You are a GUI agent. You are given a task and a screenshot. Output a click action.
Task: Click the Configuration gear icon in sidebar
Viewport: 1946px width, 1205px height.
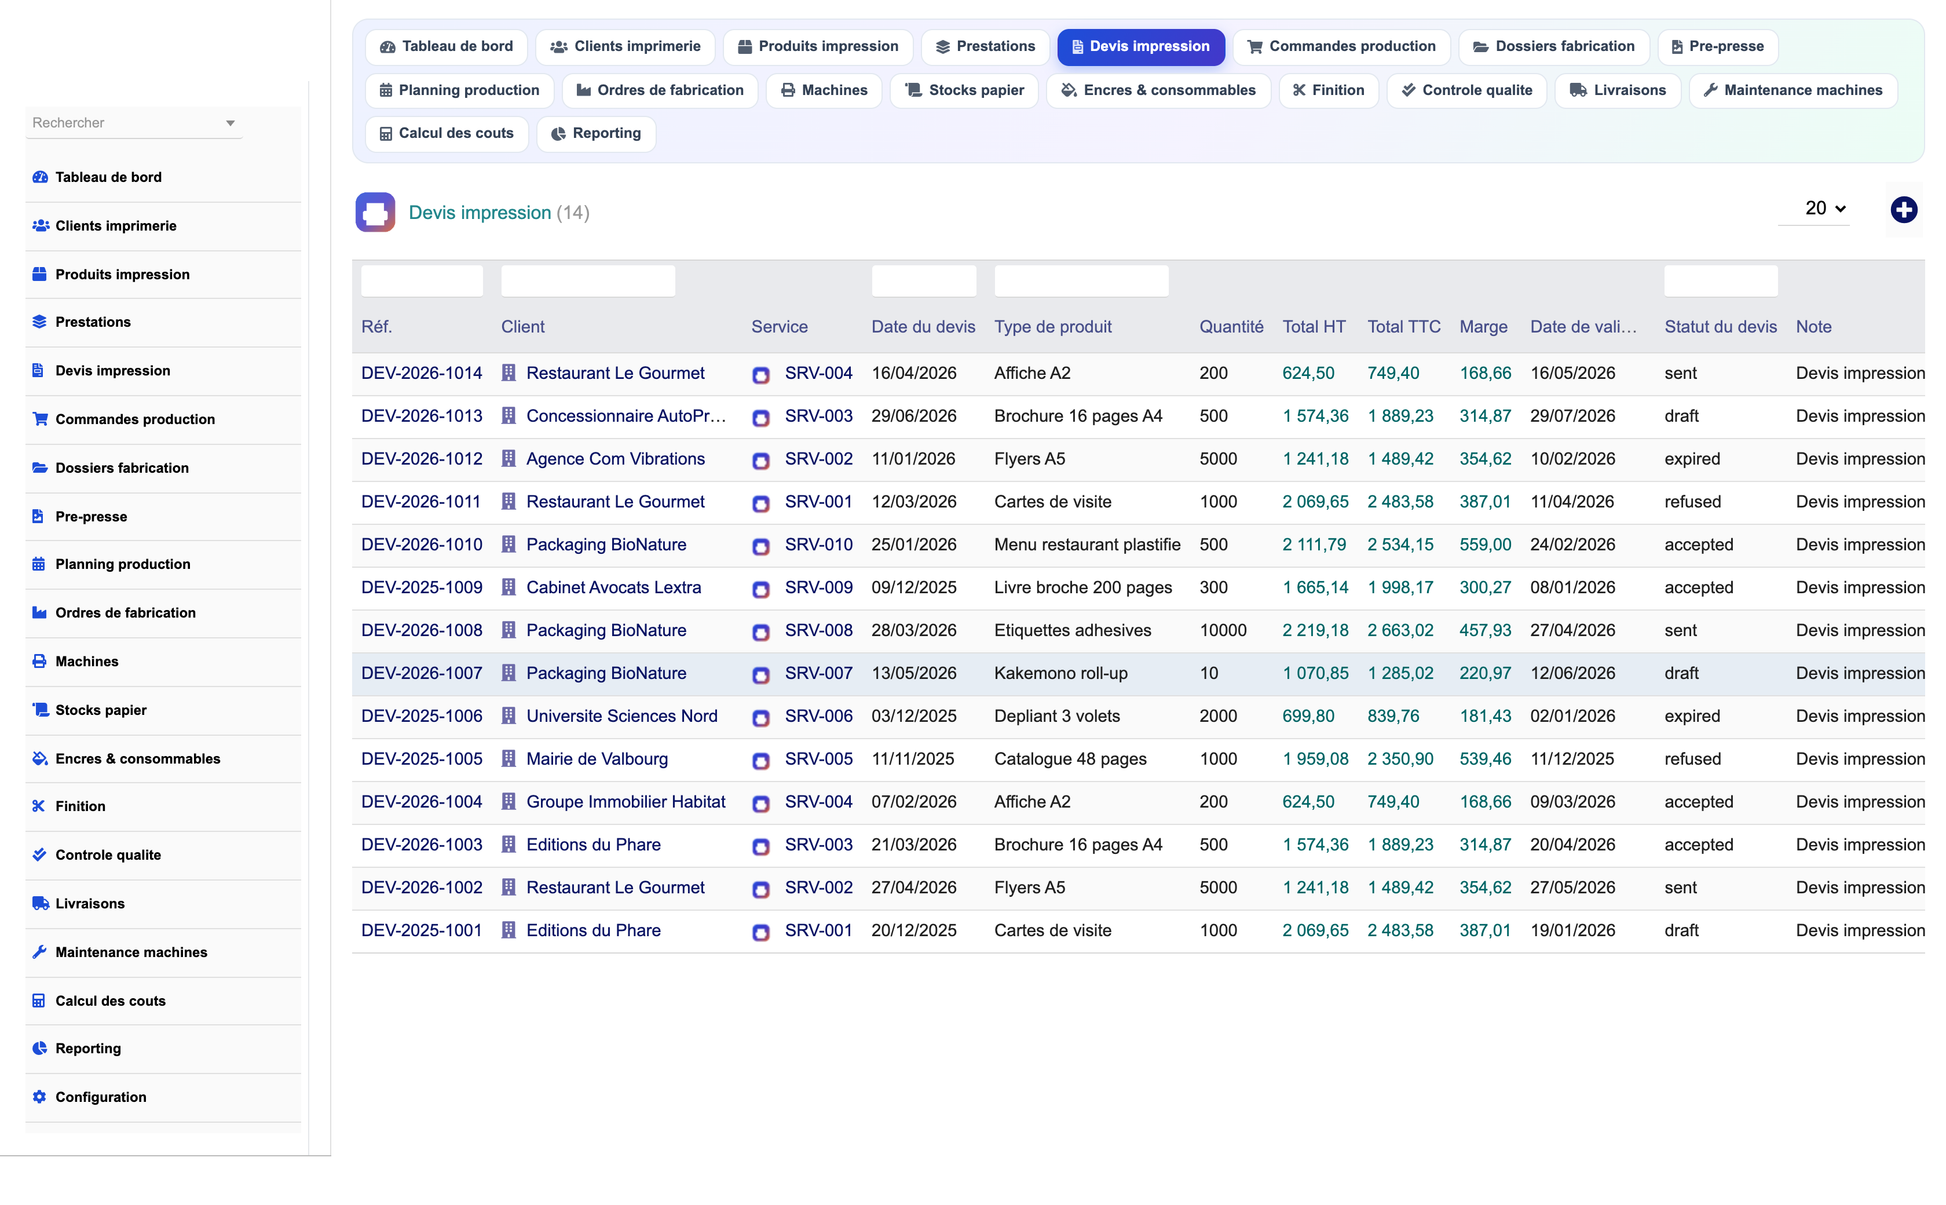pos(40,1097)
